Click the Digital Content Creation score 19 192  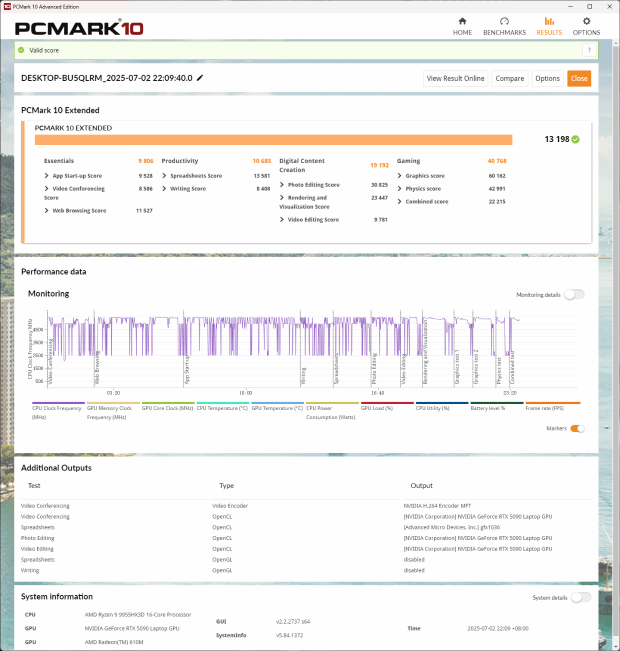point(379,165)
